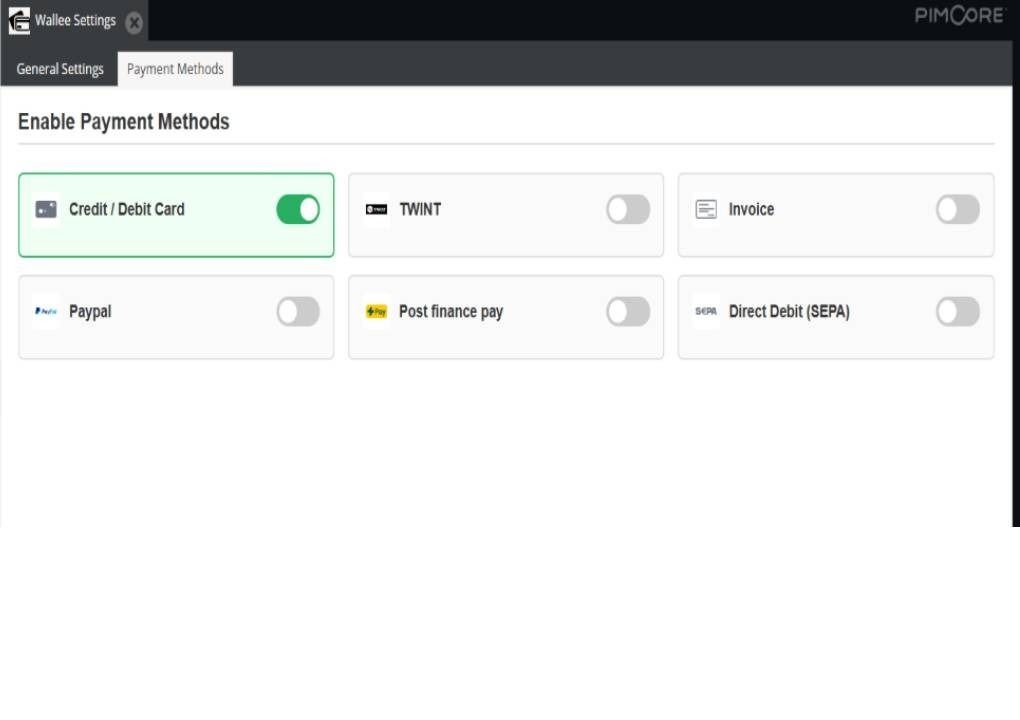
Task: Click the Paypal logo icon
Action: (x=46, y=312)
